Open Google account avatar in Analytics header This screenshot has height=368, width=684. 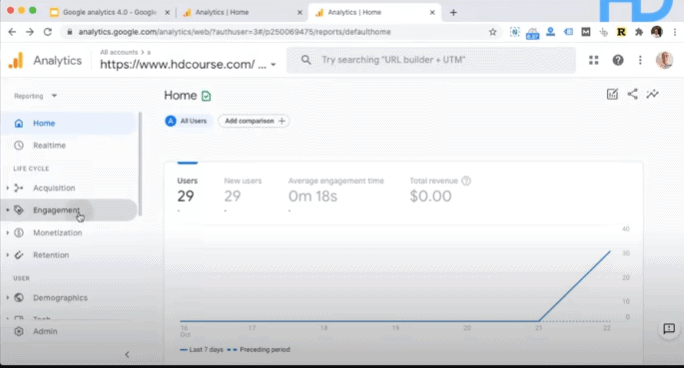point(664,60)
